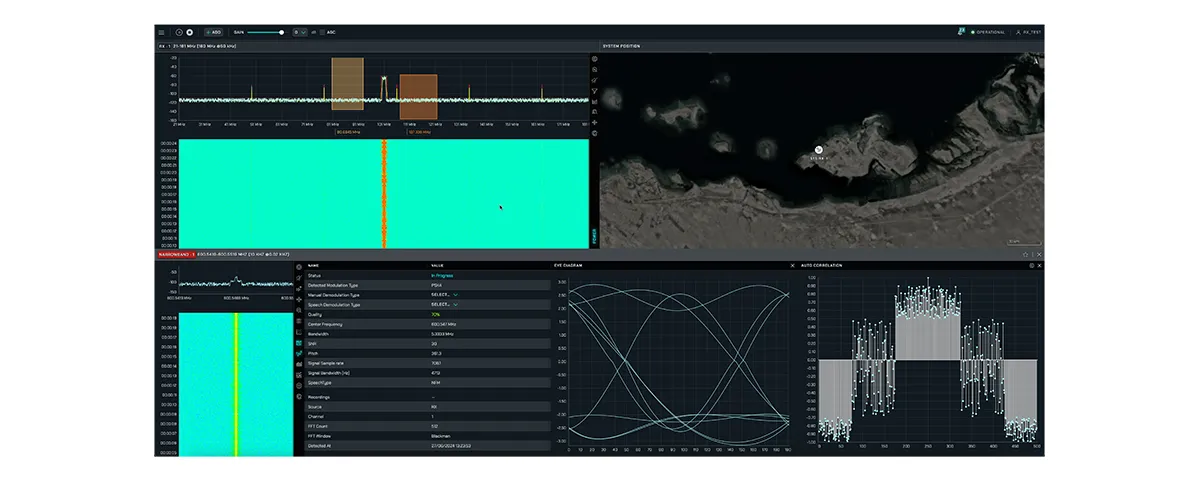Click the AUTO CORRELATION panel title

[x=822, y=265]
